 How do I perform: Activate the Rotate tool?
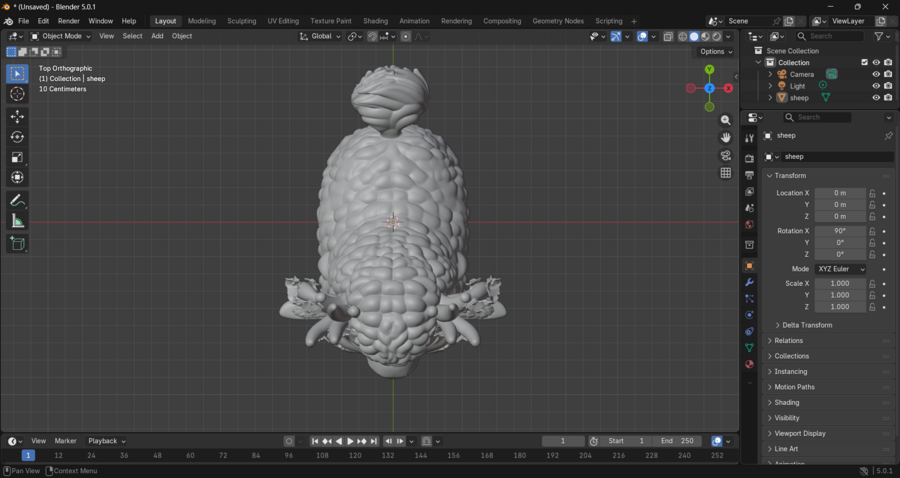tap(17, 137)
